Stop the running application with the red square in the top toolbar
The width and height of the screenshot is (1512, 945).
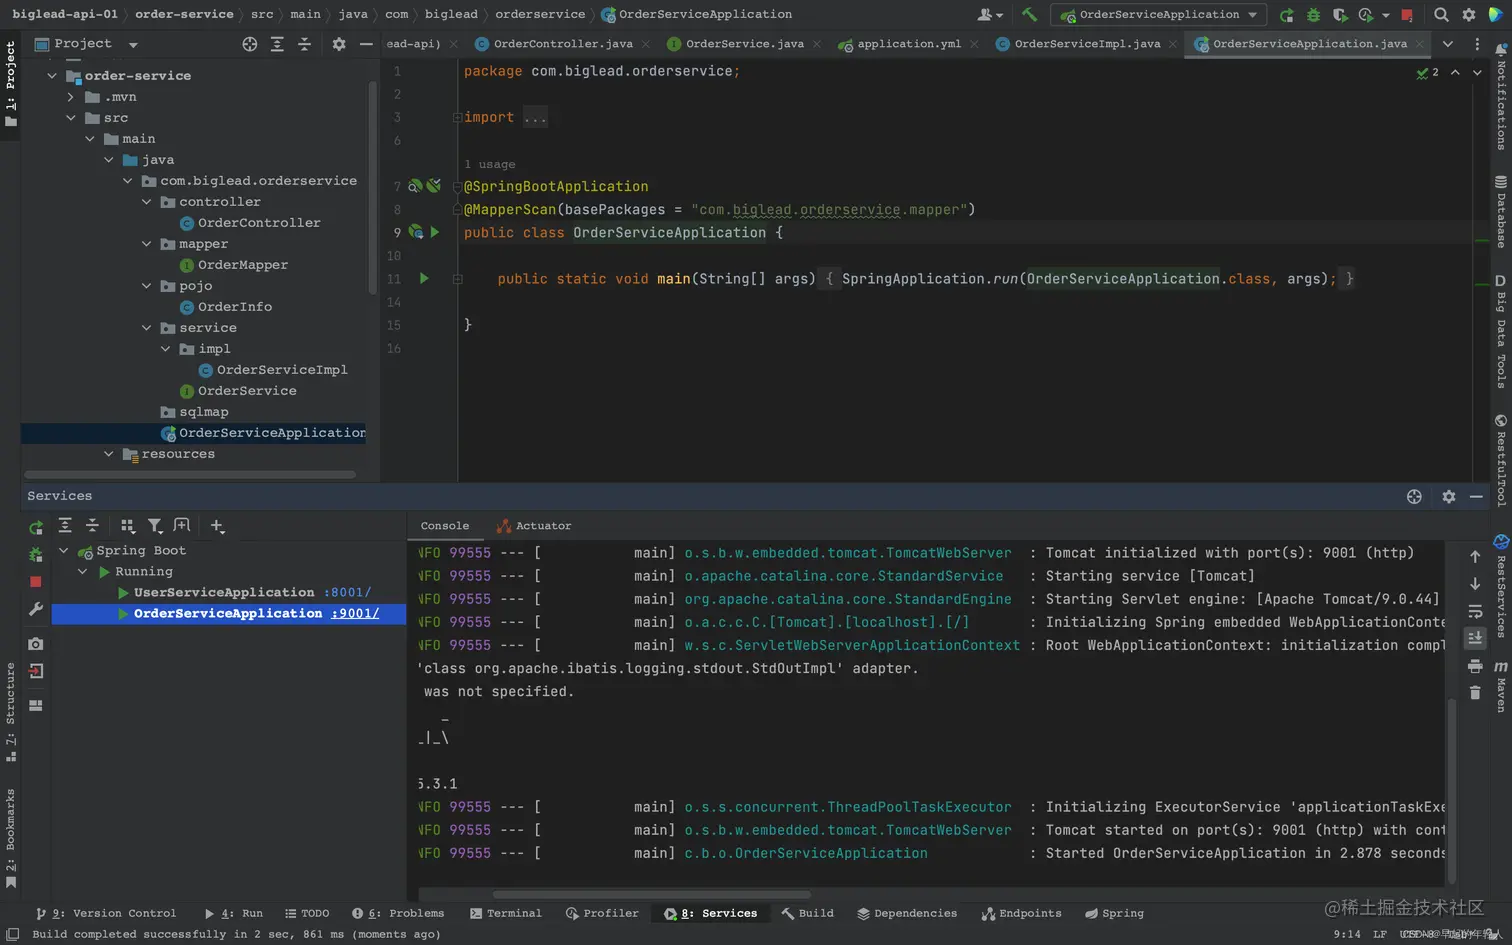point(1407,15)
